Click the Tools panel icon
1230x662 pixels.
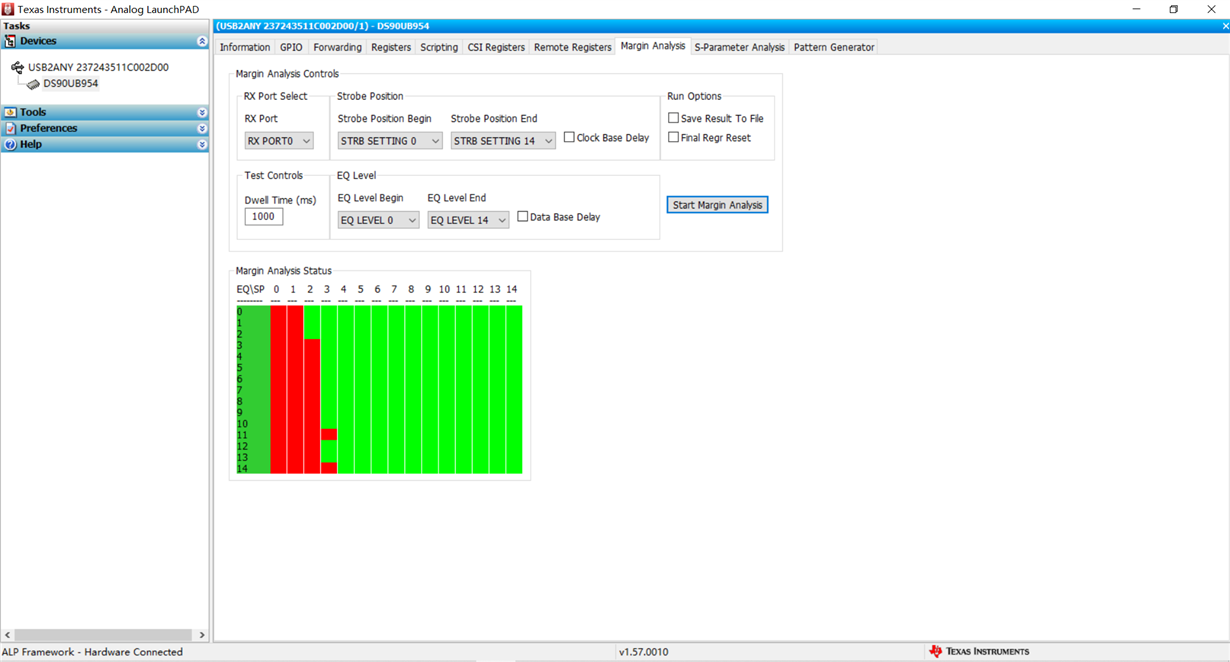tap(10, 112)
